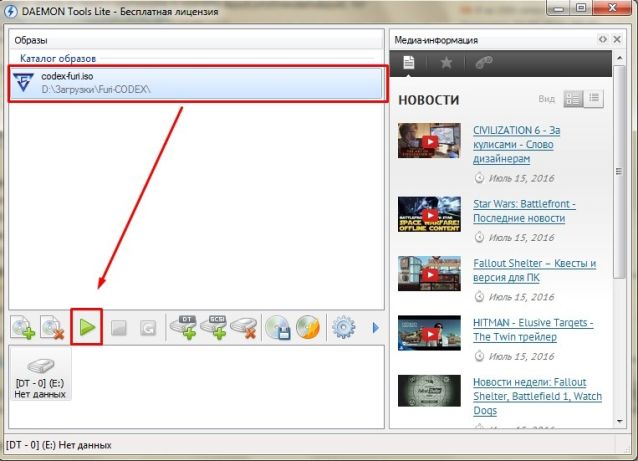
Task: Click the status bar text [DT - 0] (E:)
Action: pyautogui.click(x=31, y=445)
